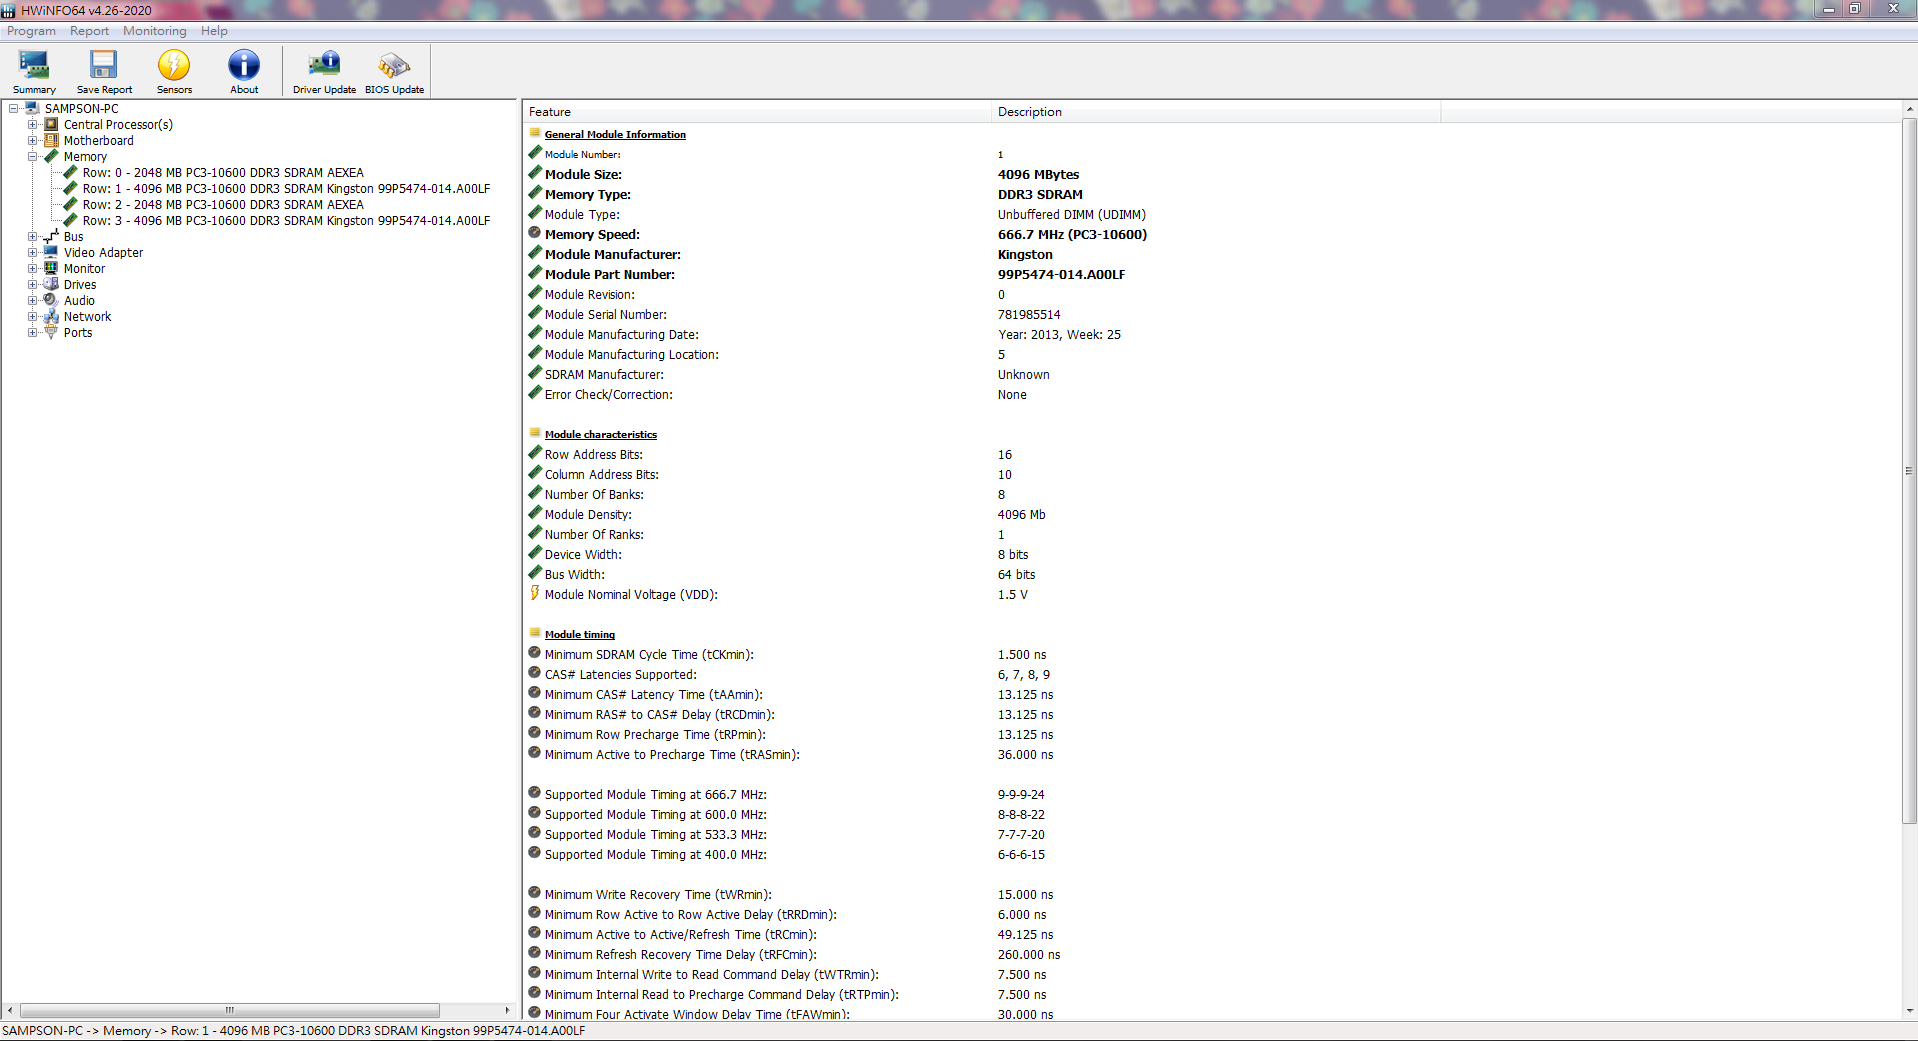Click the details vertical scrollbar thumb
1918x1041 pixels.
1909,470
